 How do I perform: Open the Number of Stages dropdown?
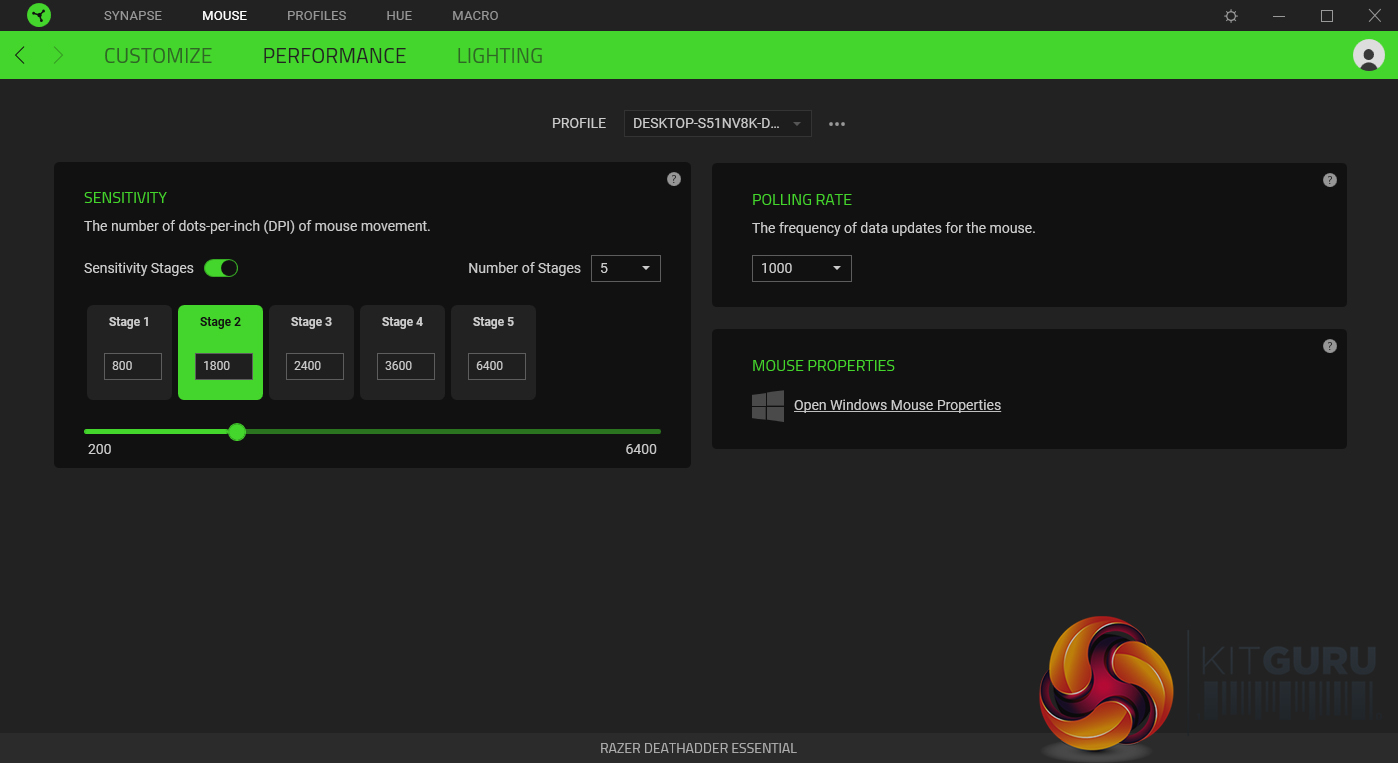626,268
